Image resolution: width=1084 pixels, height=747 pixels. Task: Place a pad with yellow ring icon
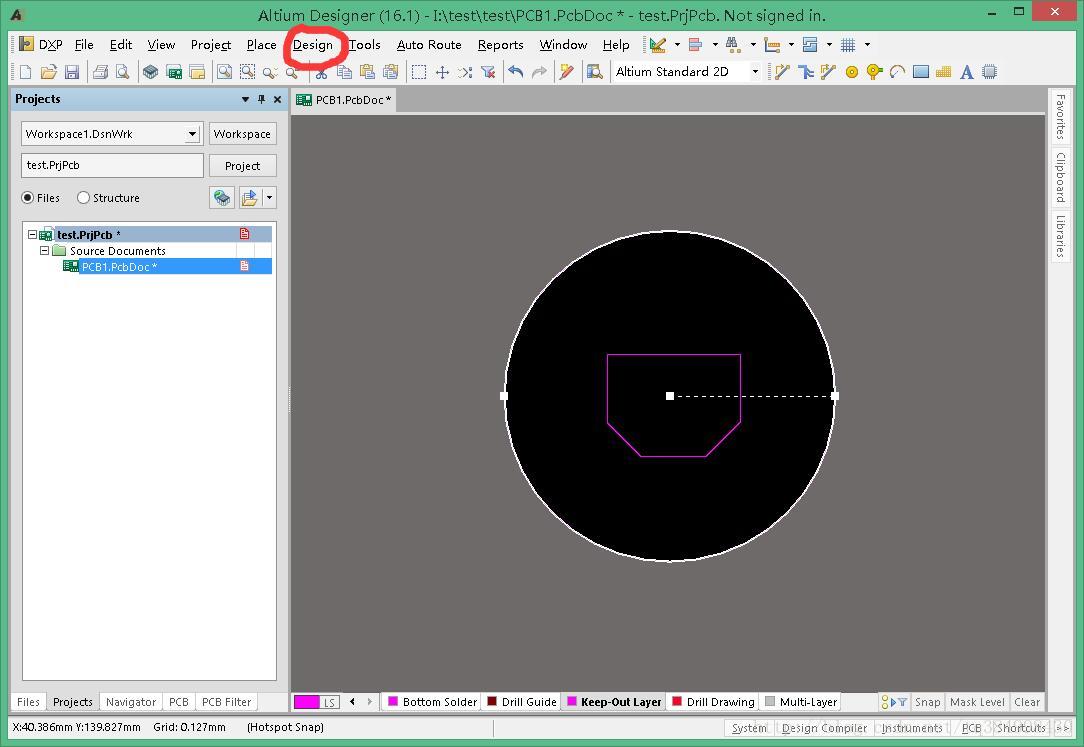[x=852, y=72]
